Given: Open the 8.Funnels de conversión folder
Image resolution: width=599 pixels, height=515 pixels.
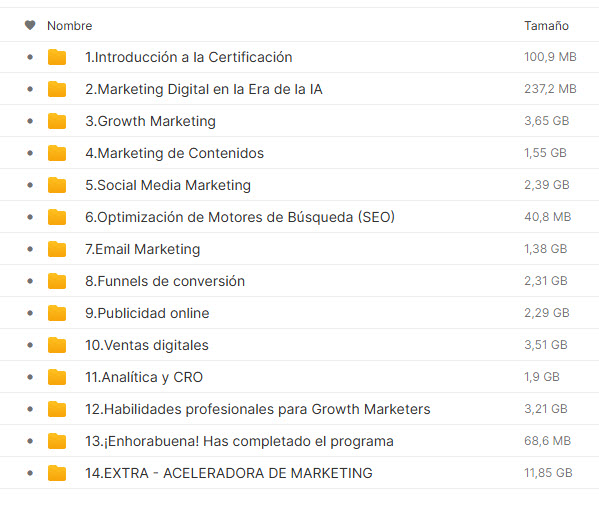Looking at the screenshot, I should [165, 281].
